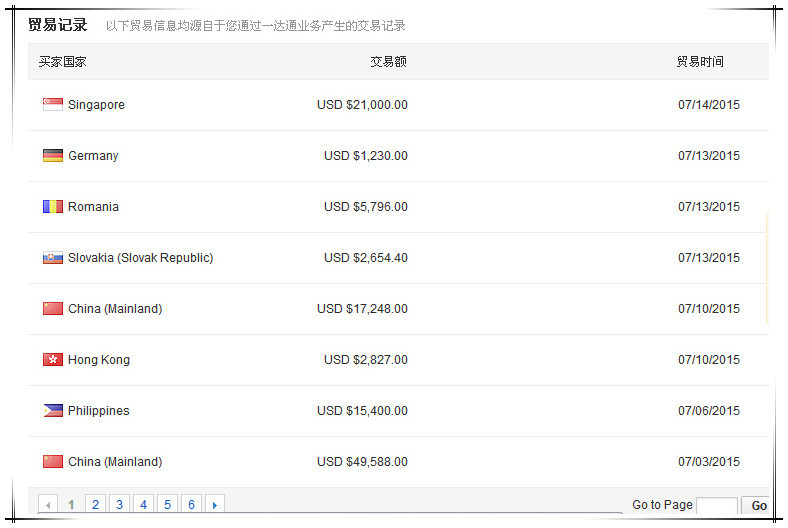The height and width of the screenshot is (528, 788).
Task: Select page 4 in pagination
Action: click(143, 505)
